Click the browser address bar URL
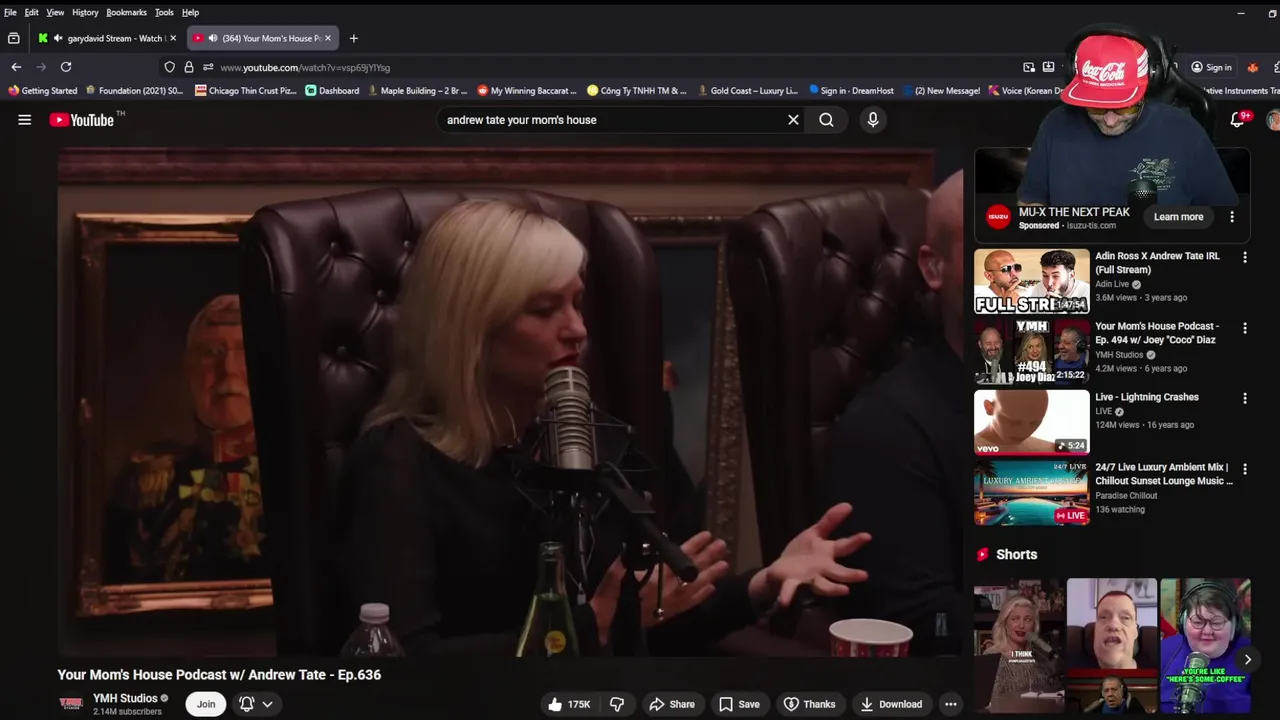 pyautogui.click(x=305, y=68)
